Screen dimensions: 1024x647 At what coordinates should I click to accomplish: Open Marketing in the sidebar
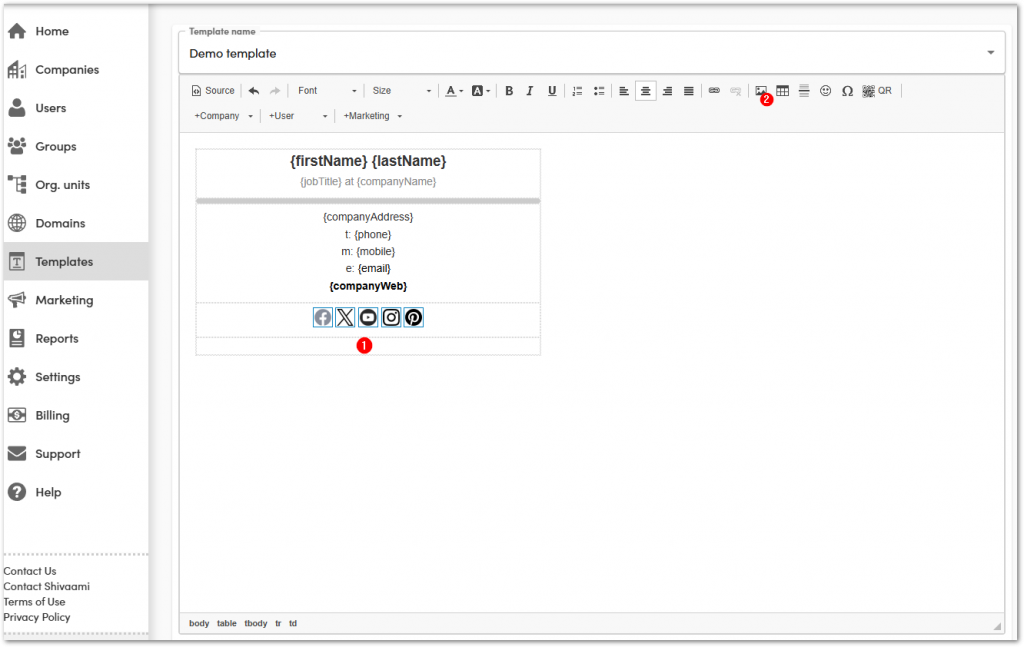tap(64, 300)
